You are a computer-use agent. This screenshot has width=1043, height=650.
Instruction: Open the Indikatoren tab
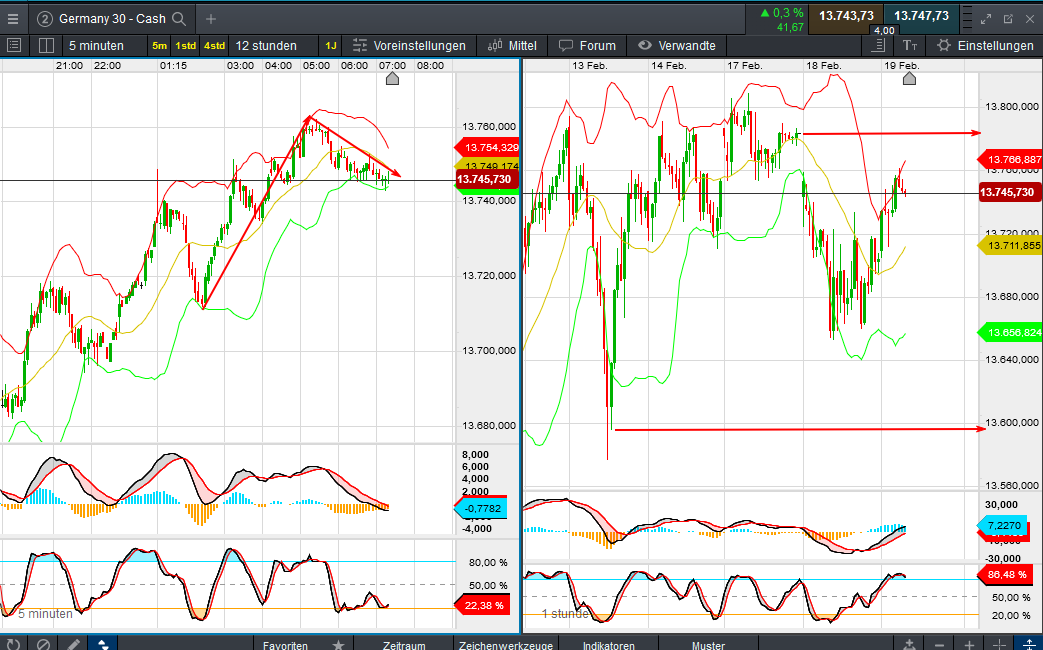tap(609, 645)
